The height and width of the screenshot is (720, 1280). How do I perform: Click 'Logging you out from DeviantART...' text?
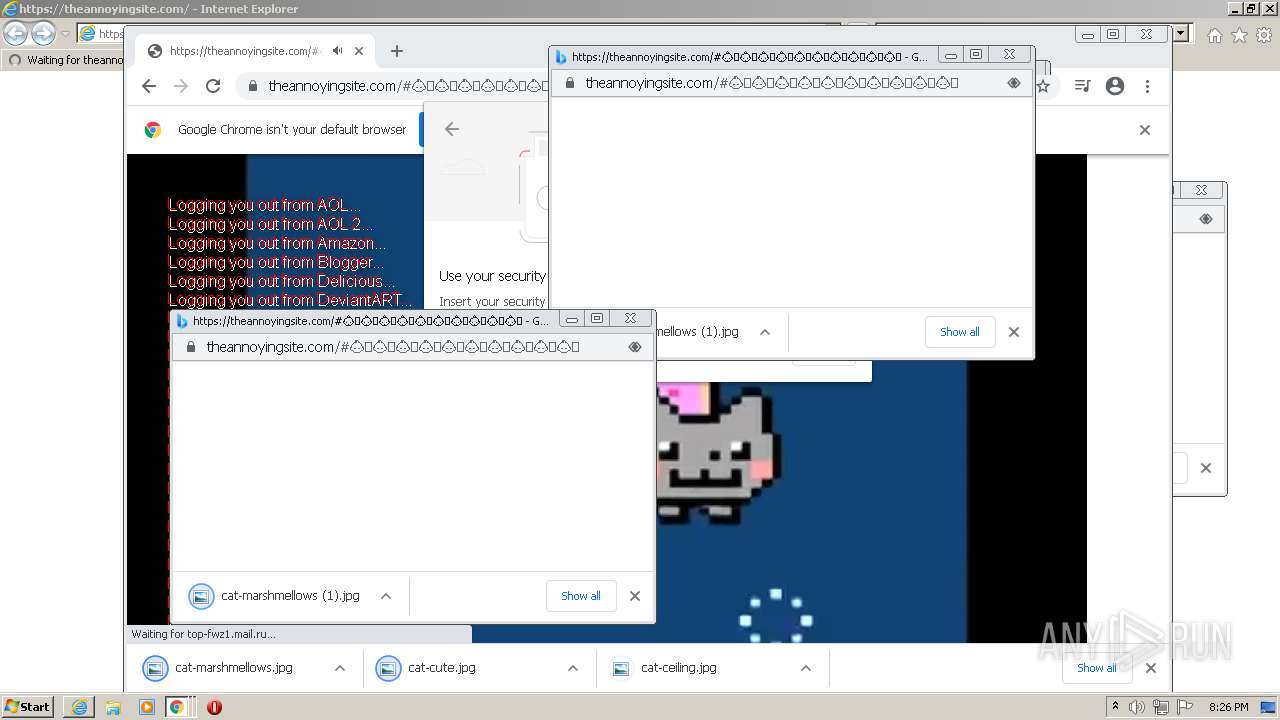(290, 300)
